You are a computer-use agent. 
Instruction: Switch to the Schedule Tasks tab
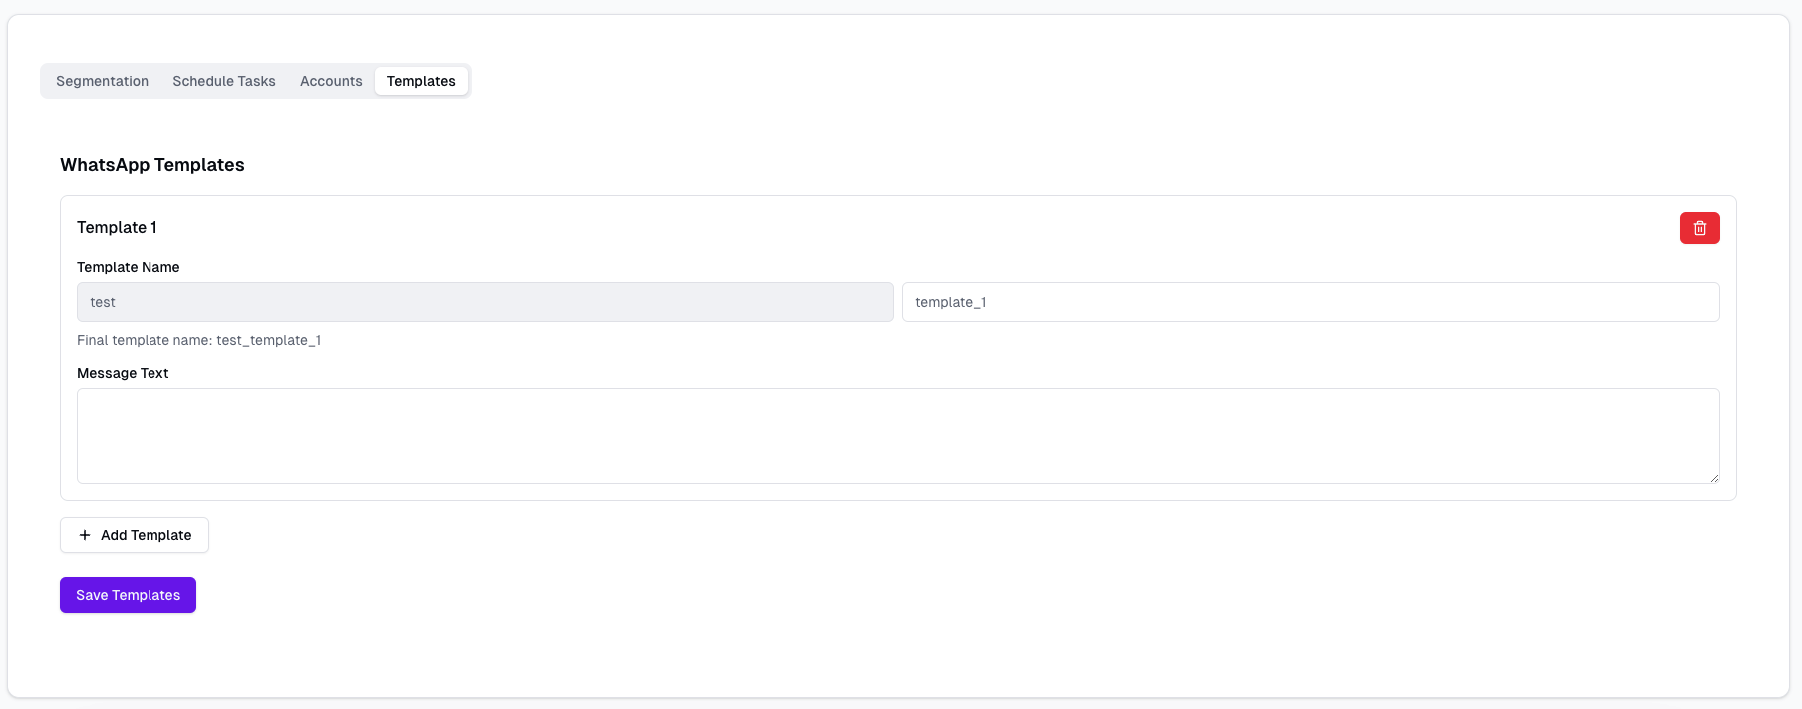(223, 81)
